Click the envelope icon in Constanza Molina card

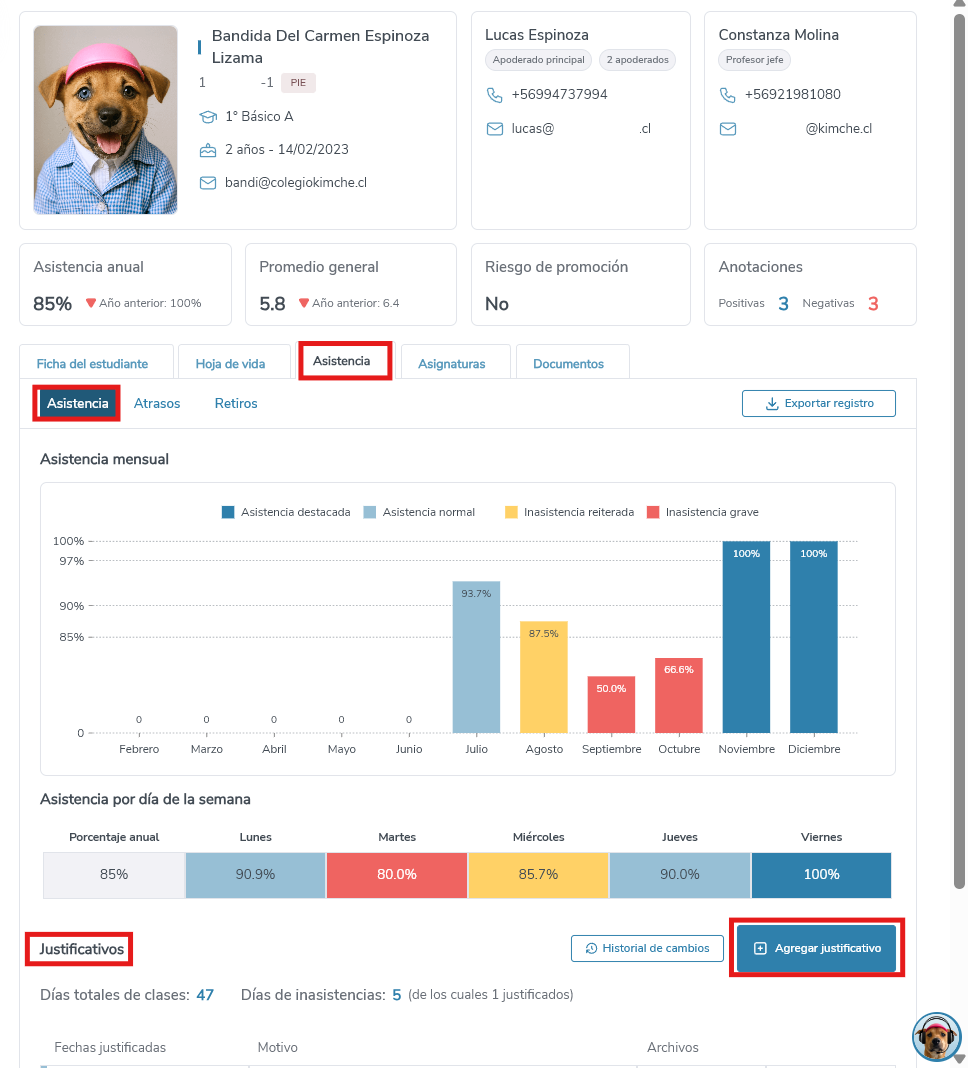[728, 129]
